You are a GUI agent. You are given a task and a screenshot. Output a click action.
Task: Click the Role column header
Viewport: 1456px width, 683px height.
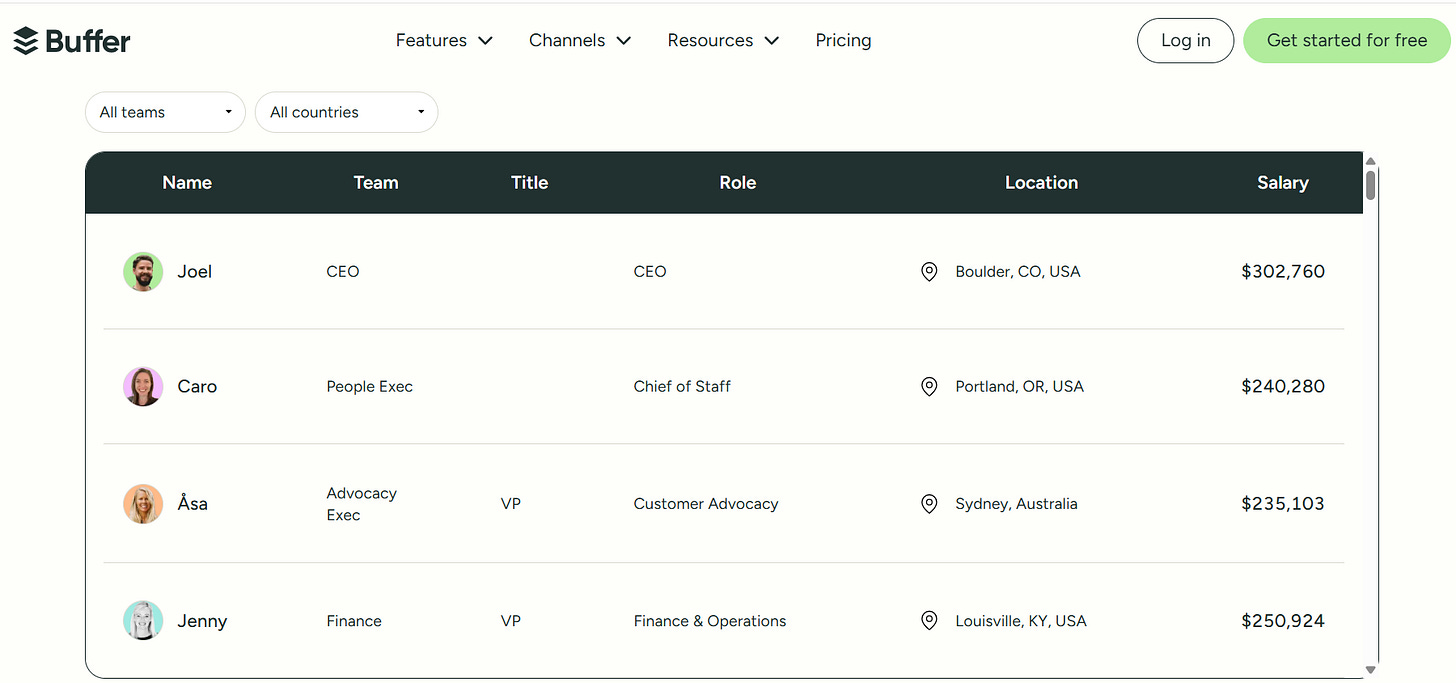738,183
